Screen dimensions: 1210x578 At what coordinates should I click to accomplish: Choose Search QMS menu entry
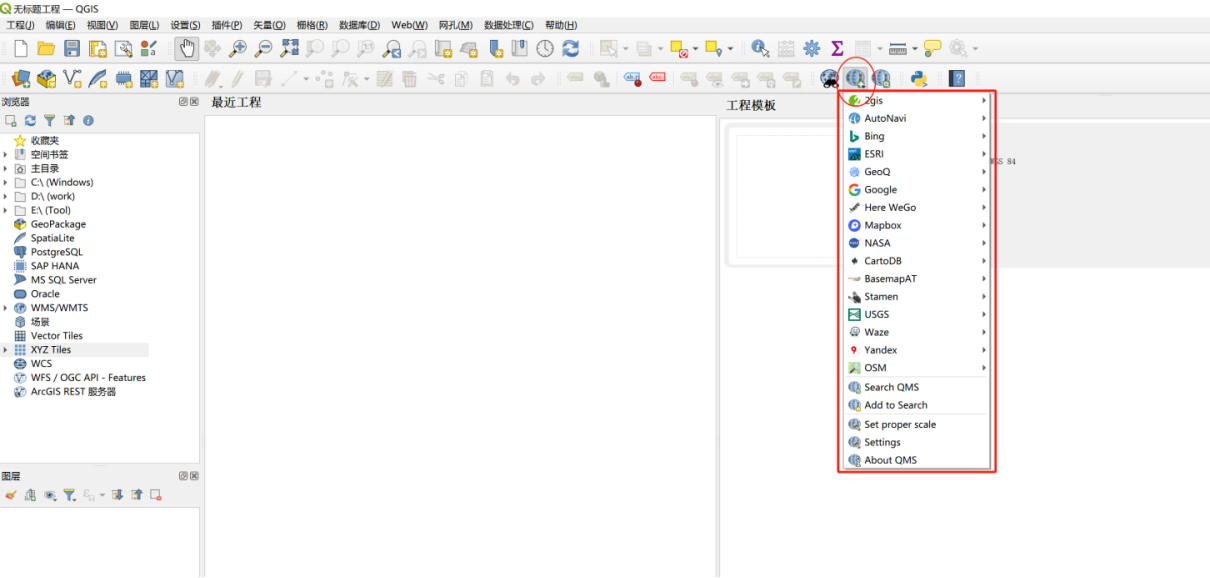click(x=917, y=387)
